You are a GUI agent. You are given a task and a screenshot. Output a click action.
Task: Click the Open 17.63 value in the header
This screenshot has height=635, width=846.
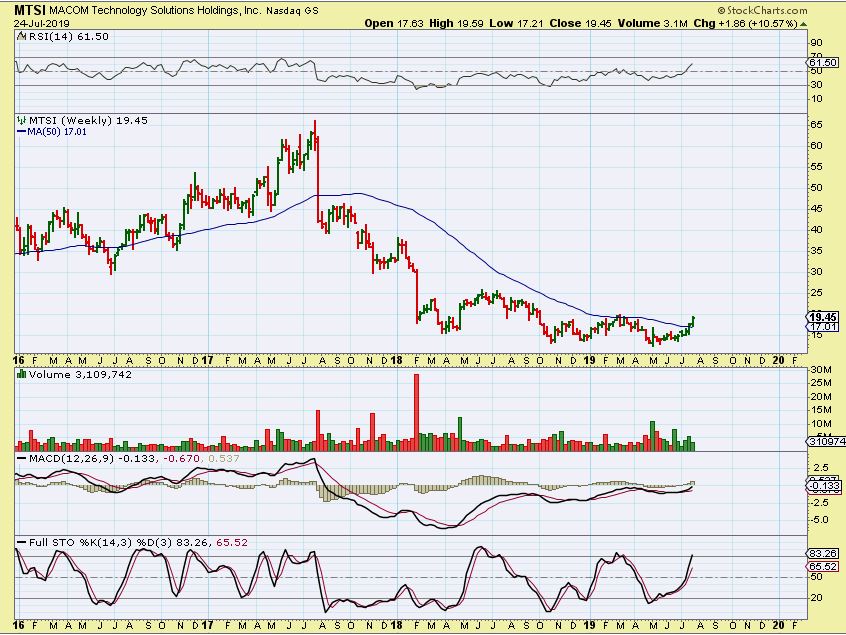tap(394, 23)
